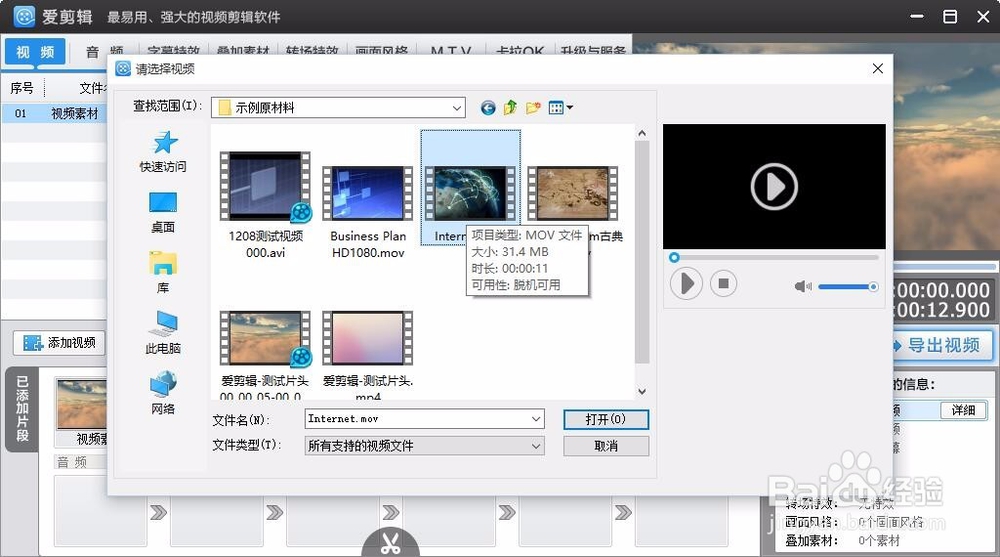Adjust the preview volume slider
The height and width of the screenshot is (557, 1000).
(x=849, y=286)
